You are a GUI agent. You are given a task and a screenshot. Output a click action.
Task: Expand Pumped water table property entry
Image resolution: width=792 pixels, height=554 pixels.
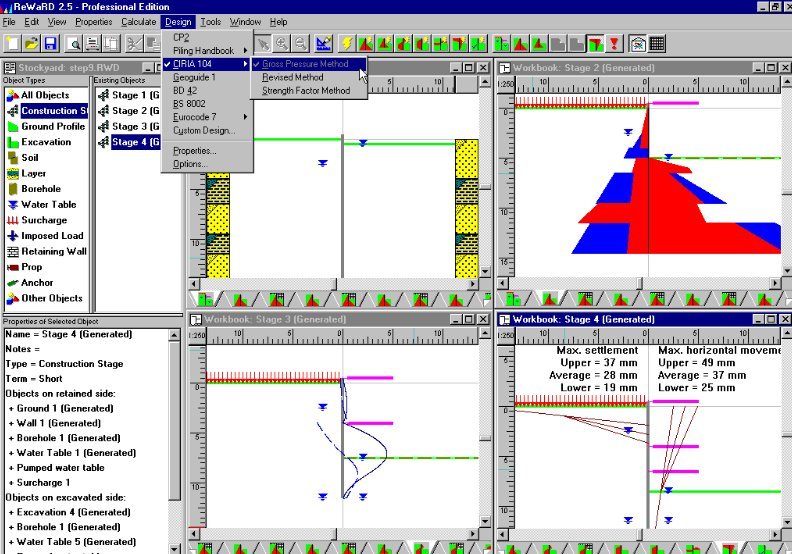(57, 468)
